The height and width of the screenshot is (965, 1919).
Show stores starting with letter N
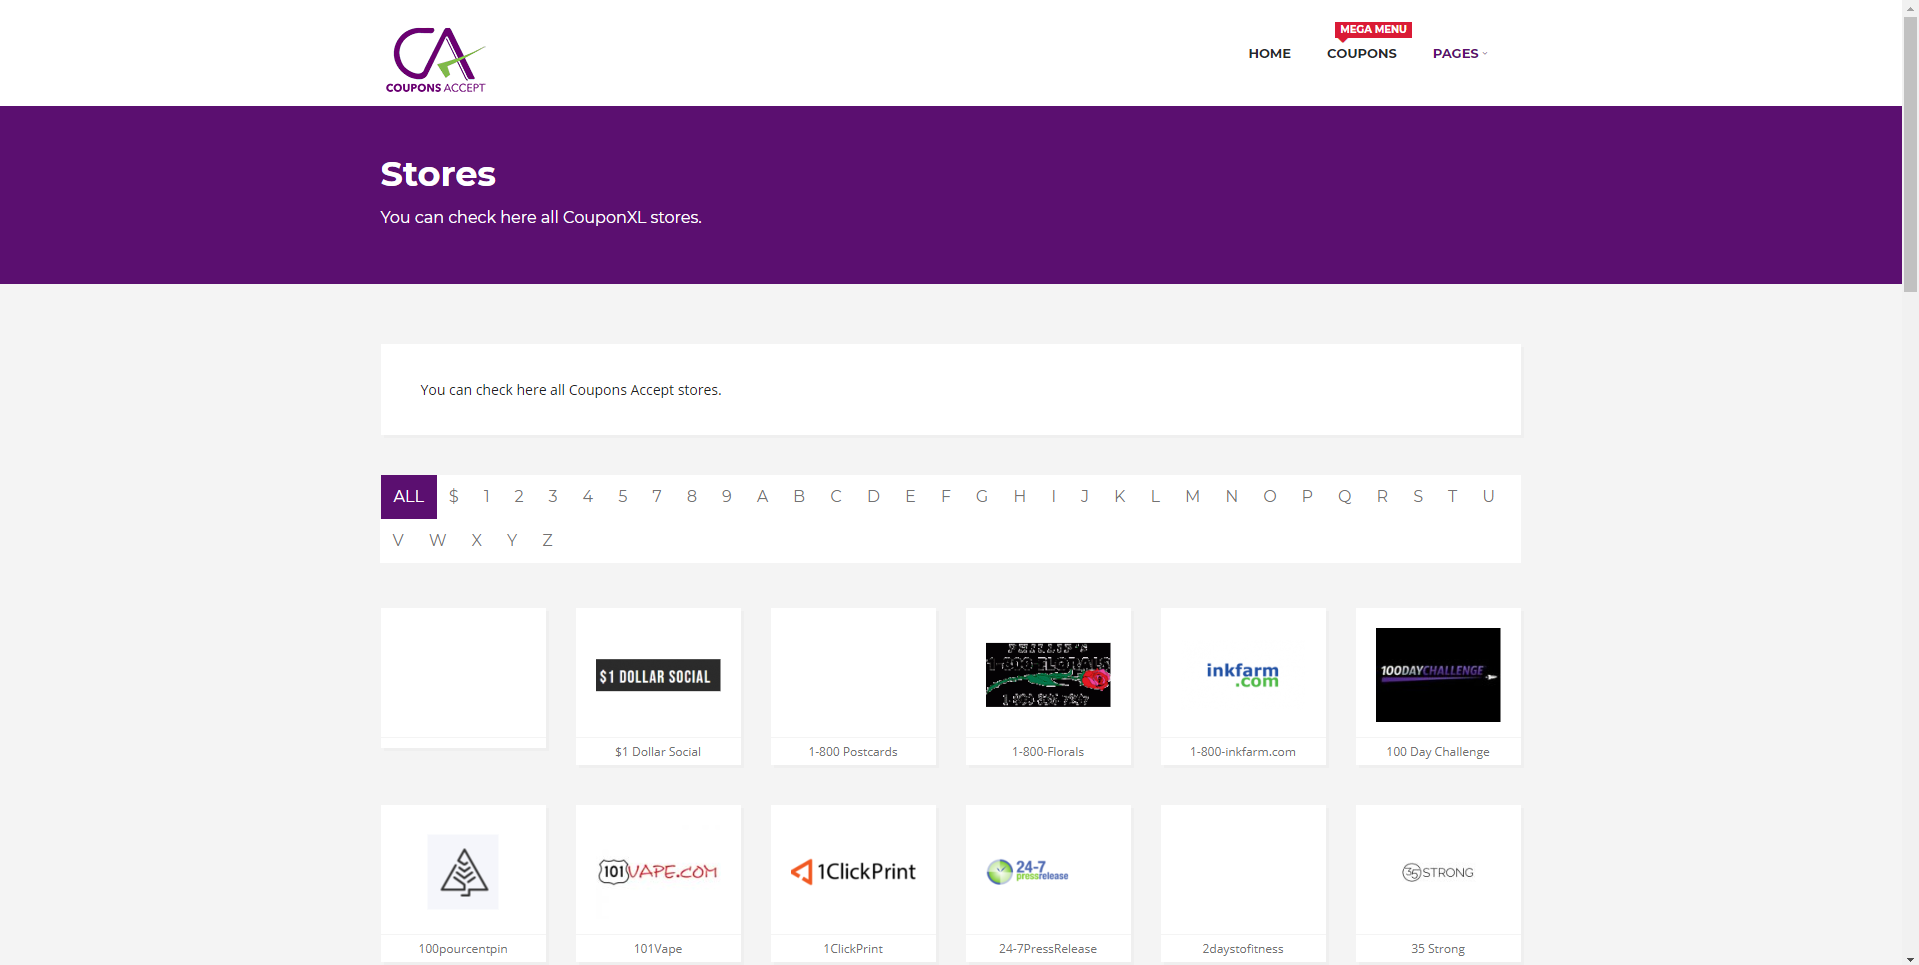click(x=1232, y=497)
